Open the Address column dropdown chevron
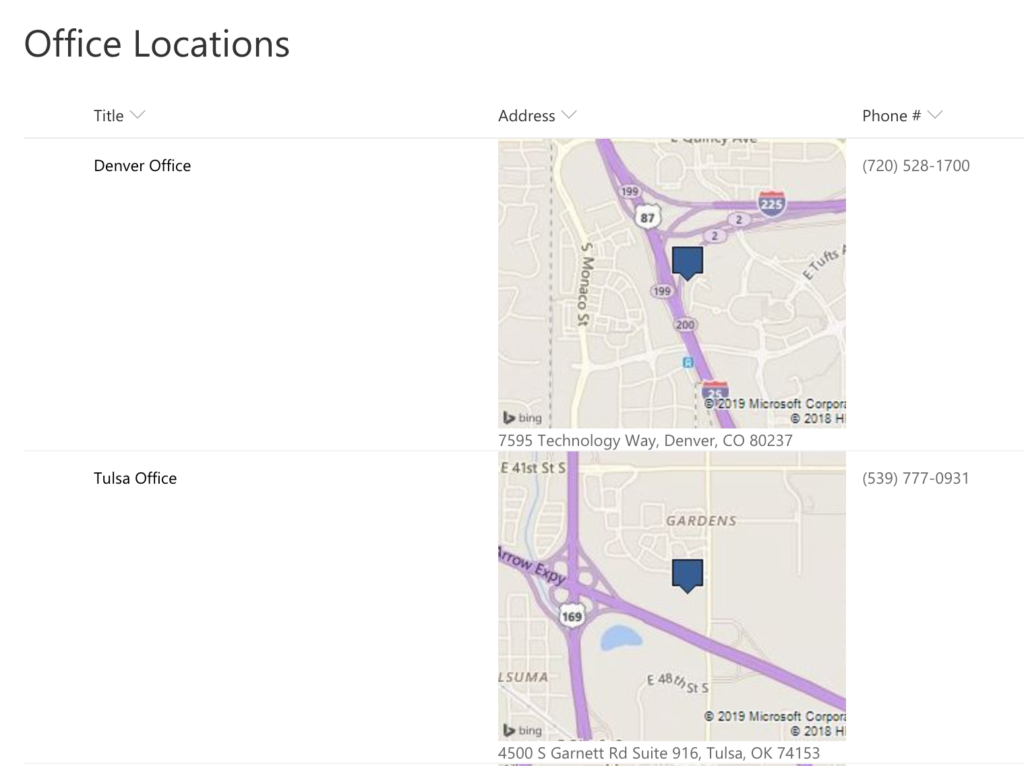The image size is (1024, 766). [x=569, y=115]
